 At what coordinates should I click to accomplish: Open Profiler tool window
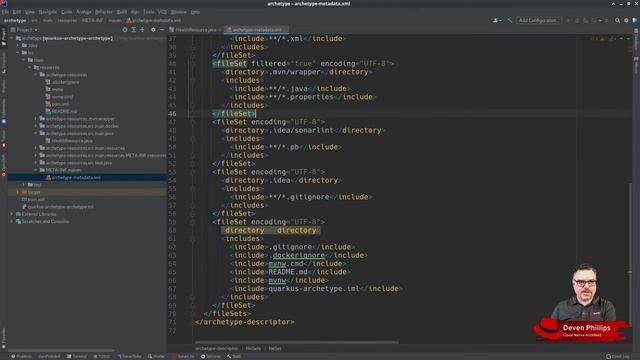coord(157,356)
